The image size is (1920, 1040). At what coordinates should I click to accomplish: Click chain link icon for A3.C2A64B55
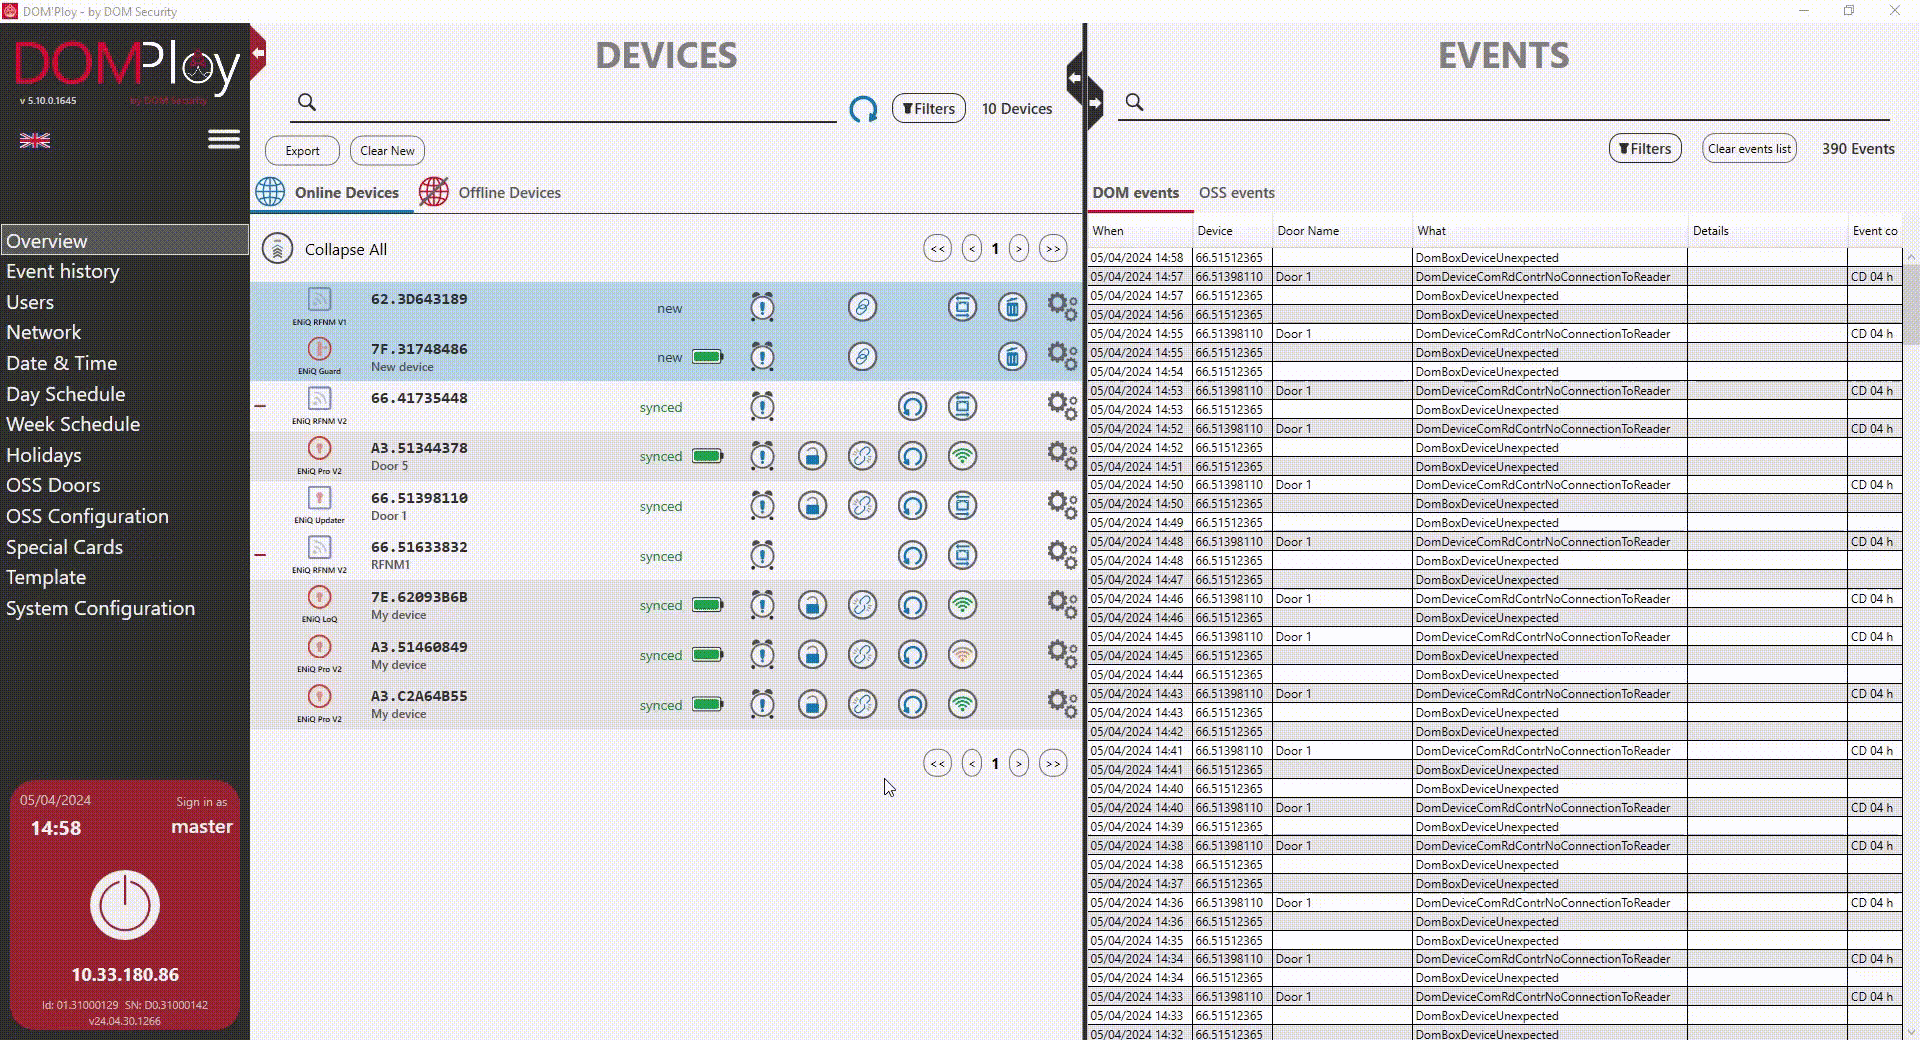[x=862, y=704]
